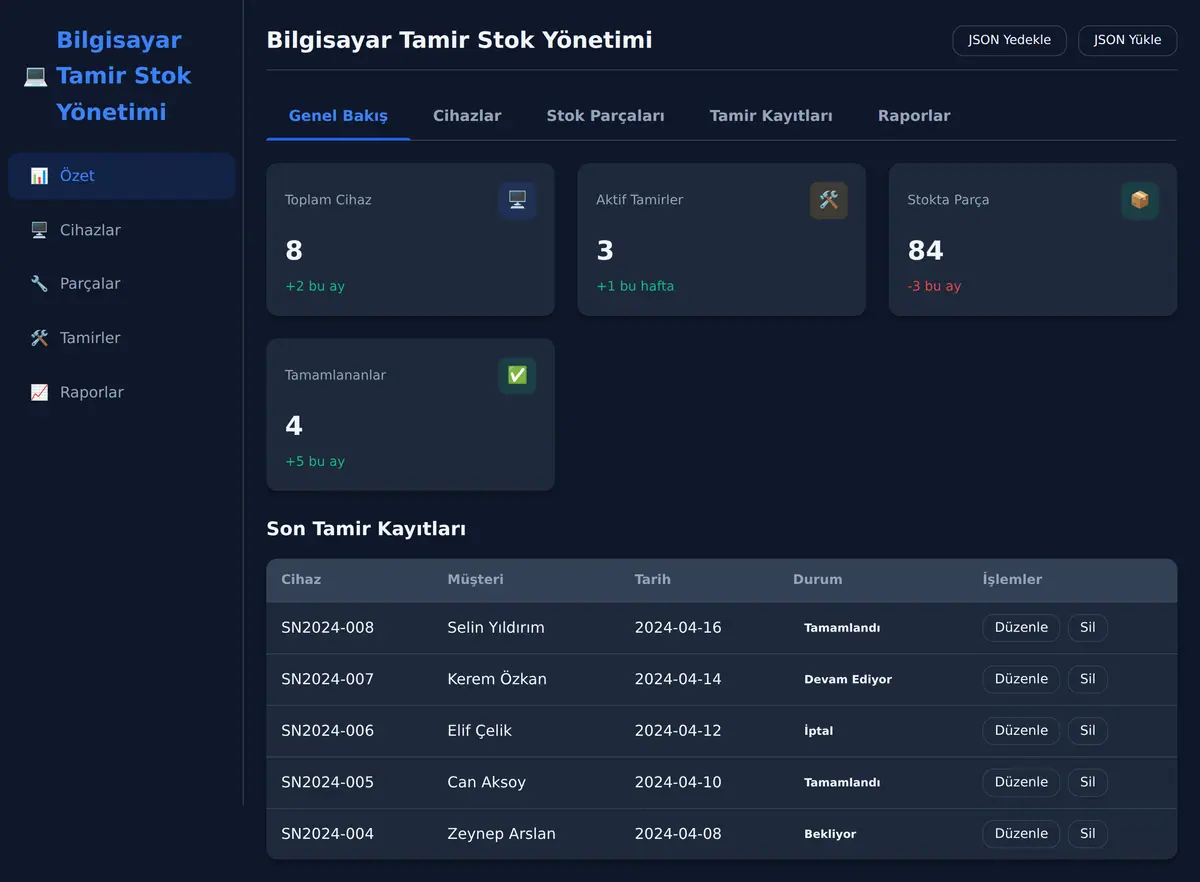
Task: Open the Stok Parçaları tab
Action: (605, 116)
